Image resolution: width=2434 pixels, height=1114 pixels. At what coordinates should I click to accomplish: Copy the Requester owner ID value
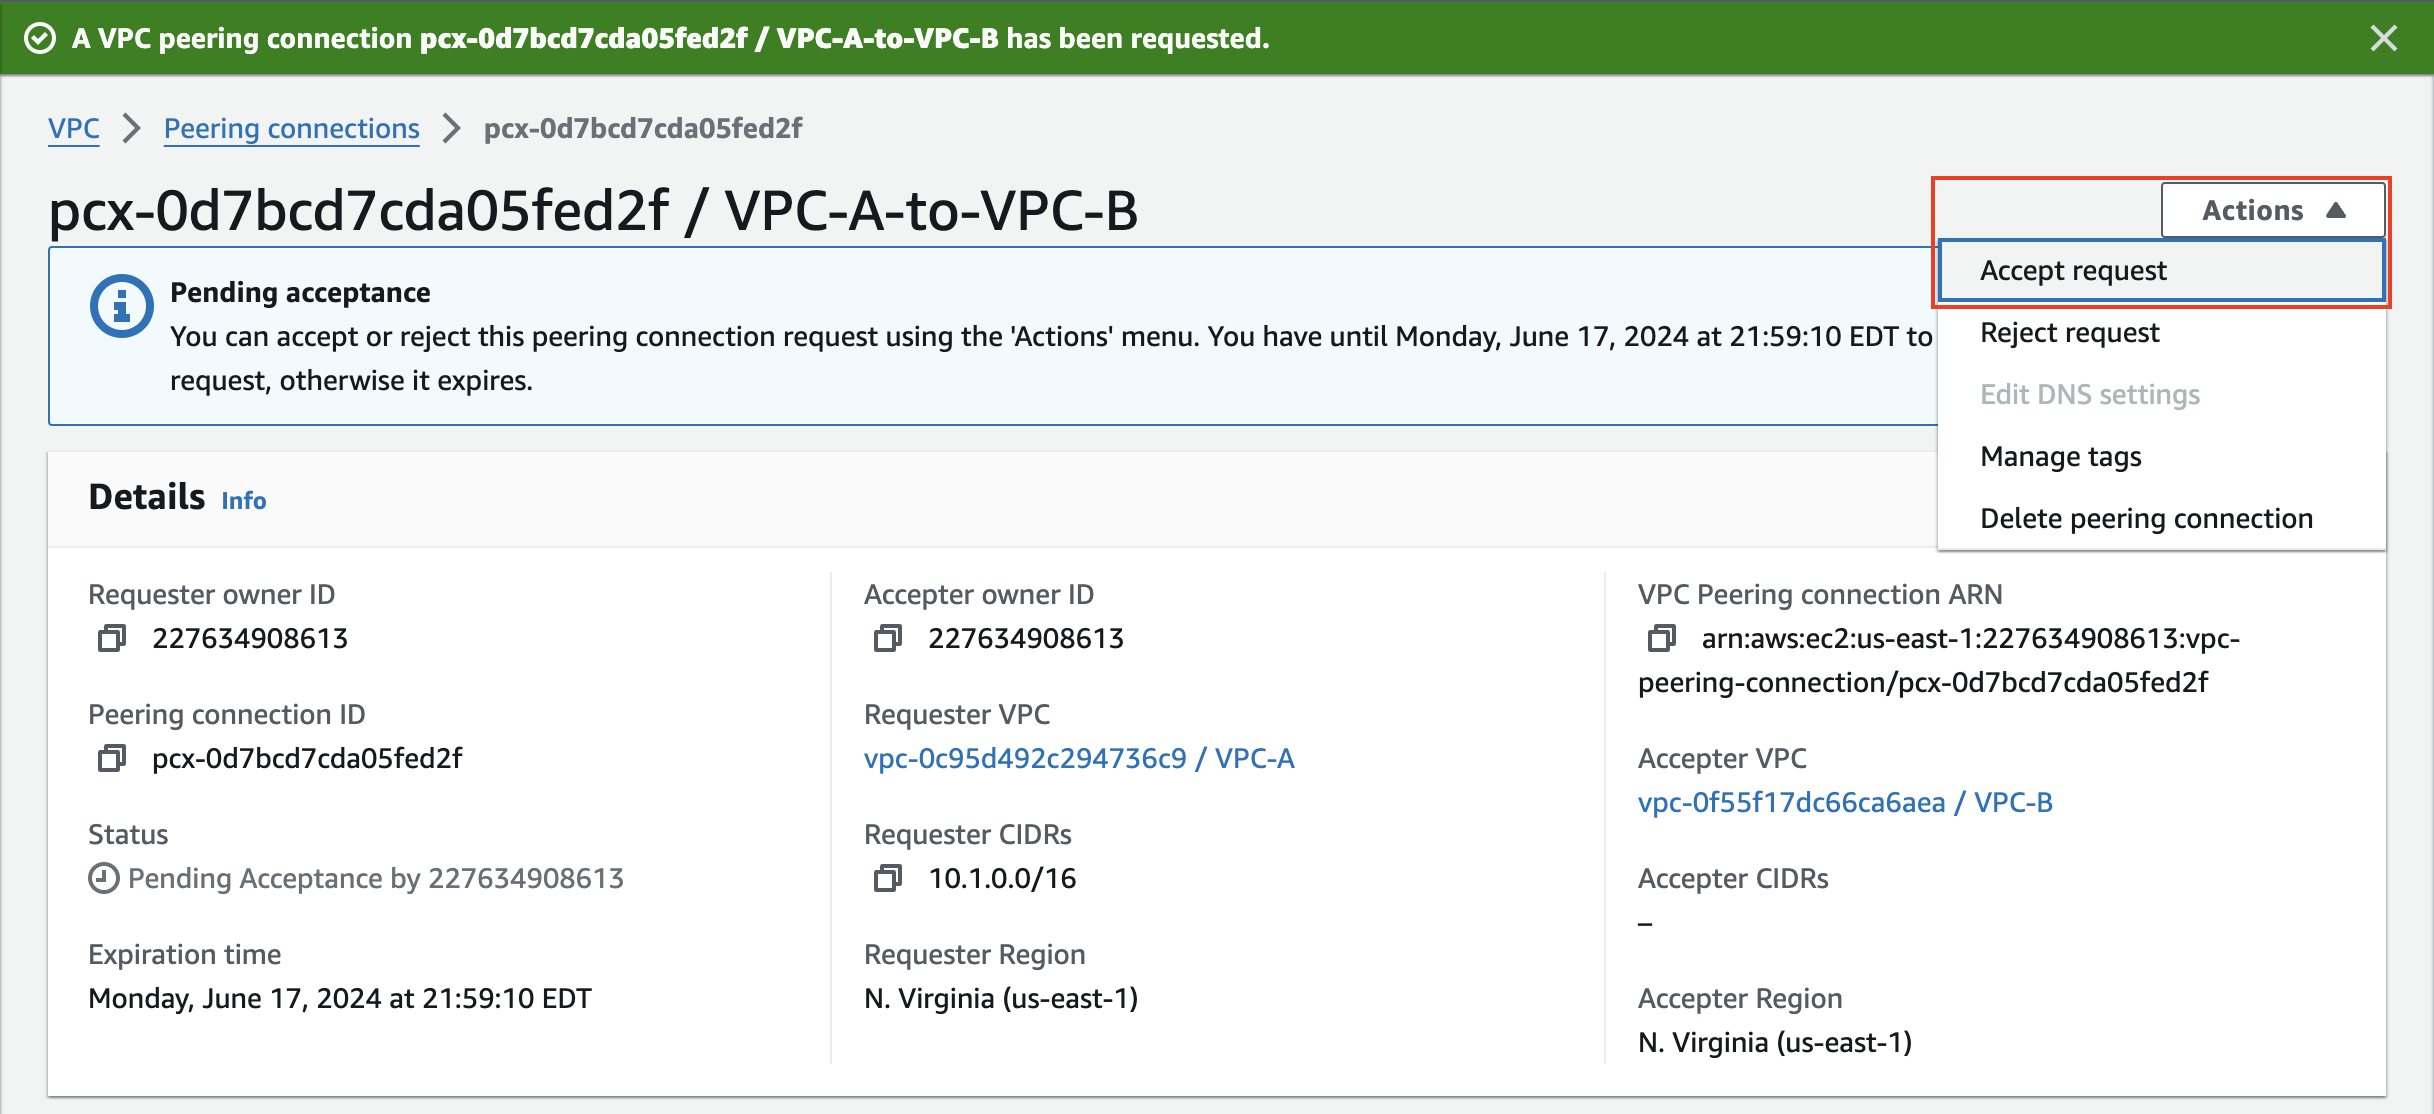coord(111,638)
